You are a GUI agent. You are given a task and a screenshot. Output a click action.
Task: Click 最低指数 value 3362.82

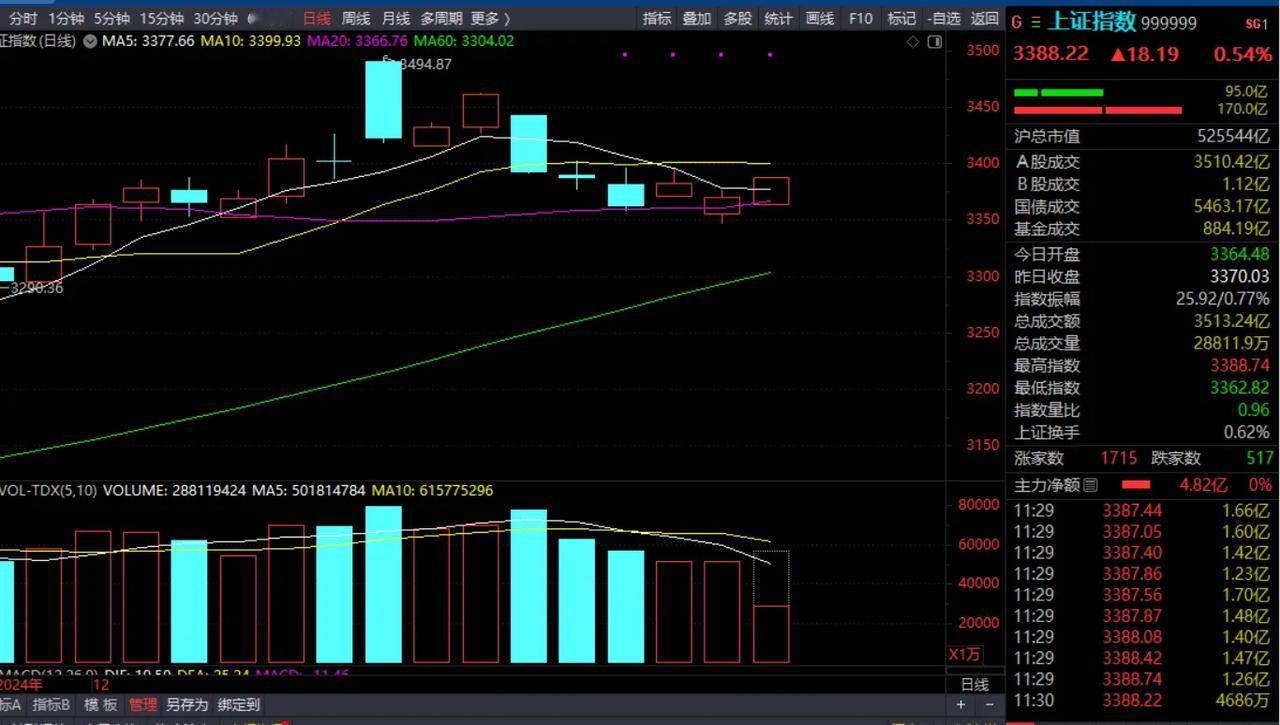click(x=1239, y=388)
